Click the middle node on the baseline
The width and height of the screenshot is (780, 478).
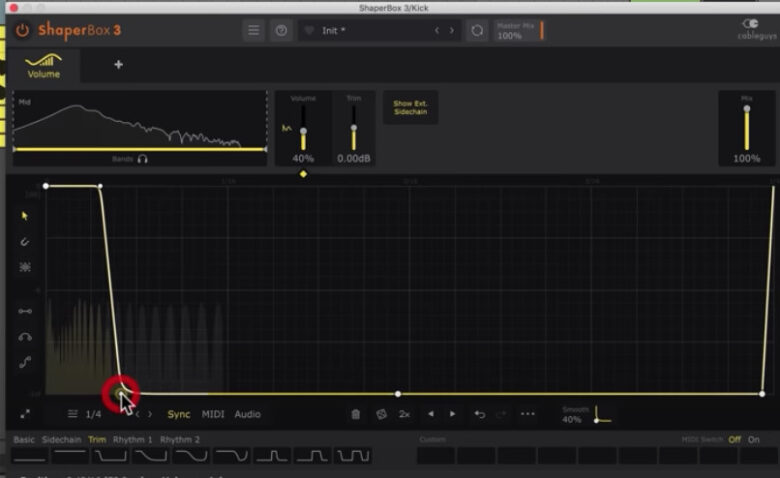click(x=397, y=394)
